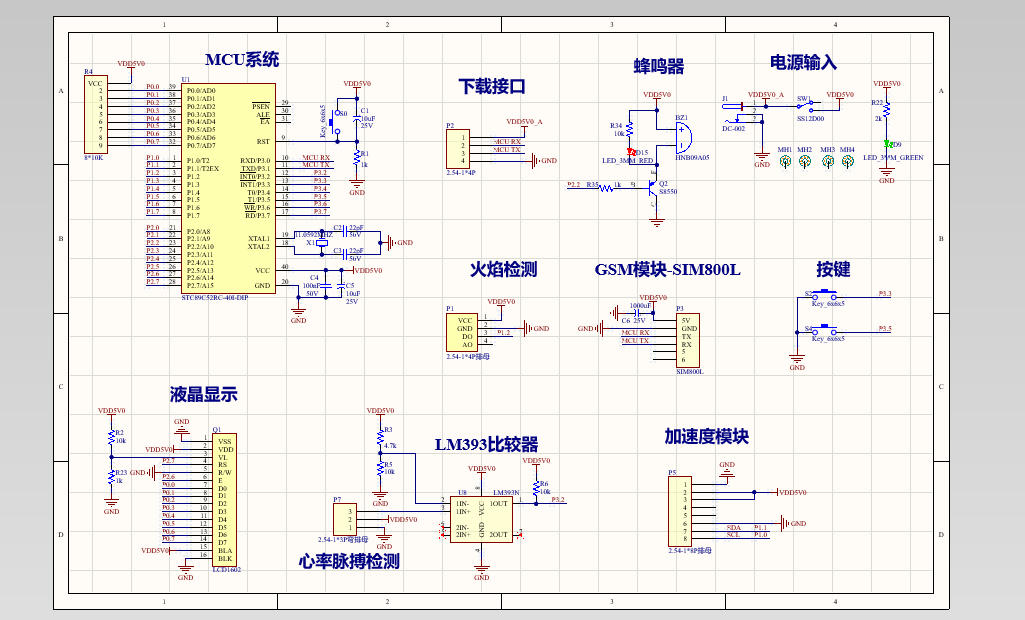The image size is (1025, 620).
Task: Click the 'P3.5' net label beside S4
Action: click(884, 328)
